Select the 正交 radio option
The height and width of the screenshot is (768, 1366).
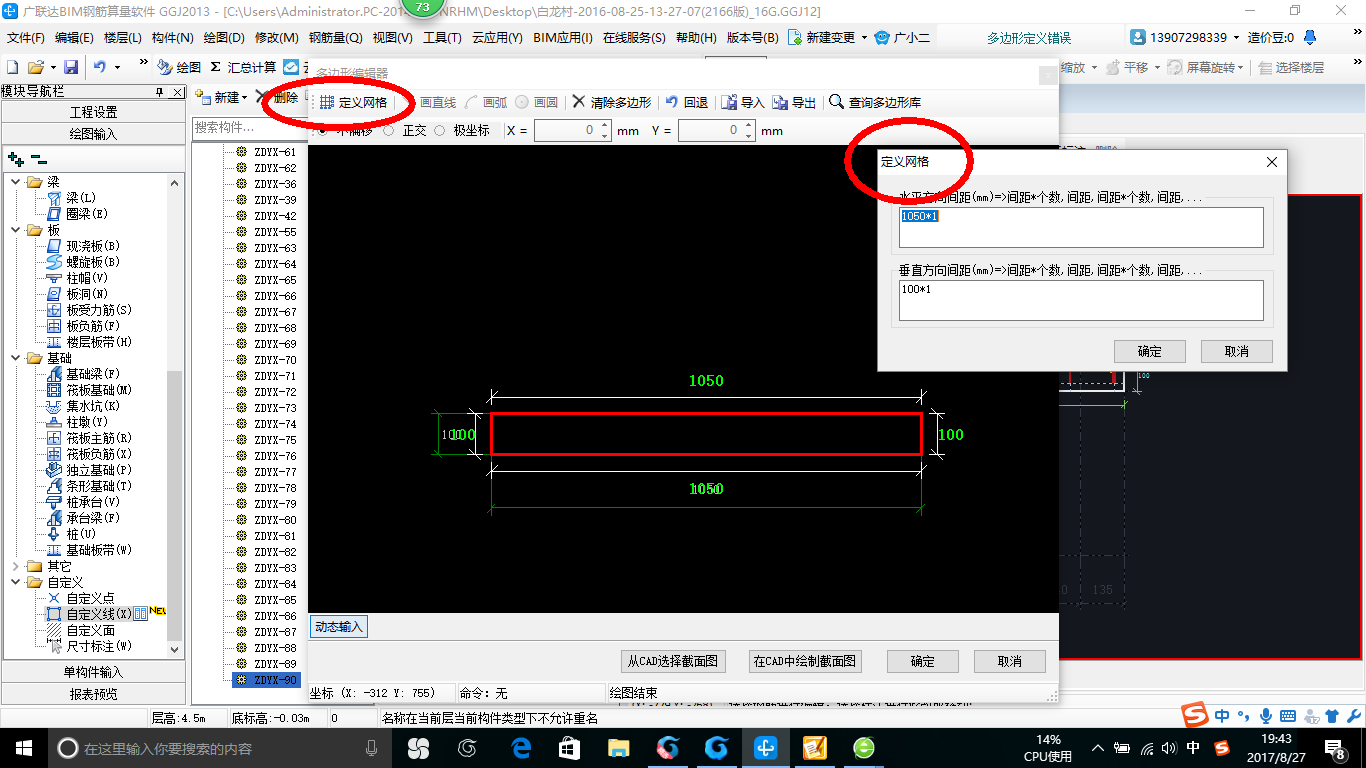389,131
